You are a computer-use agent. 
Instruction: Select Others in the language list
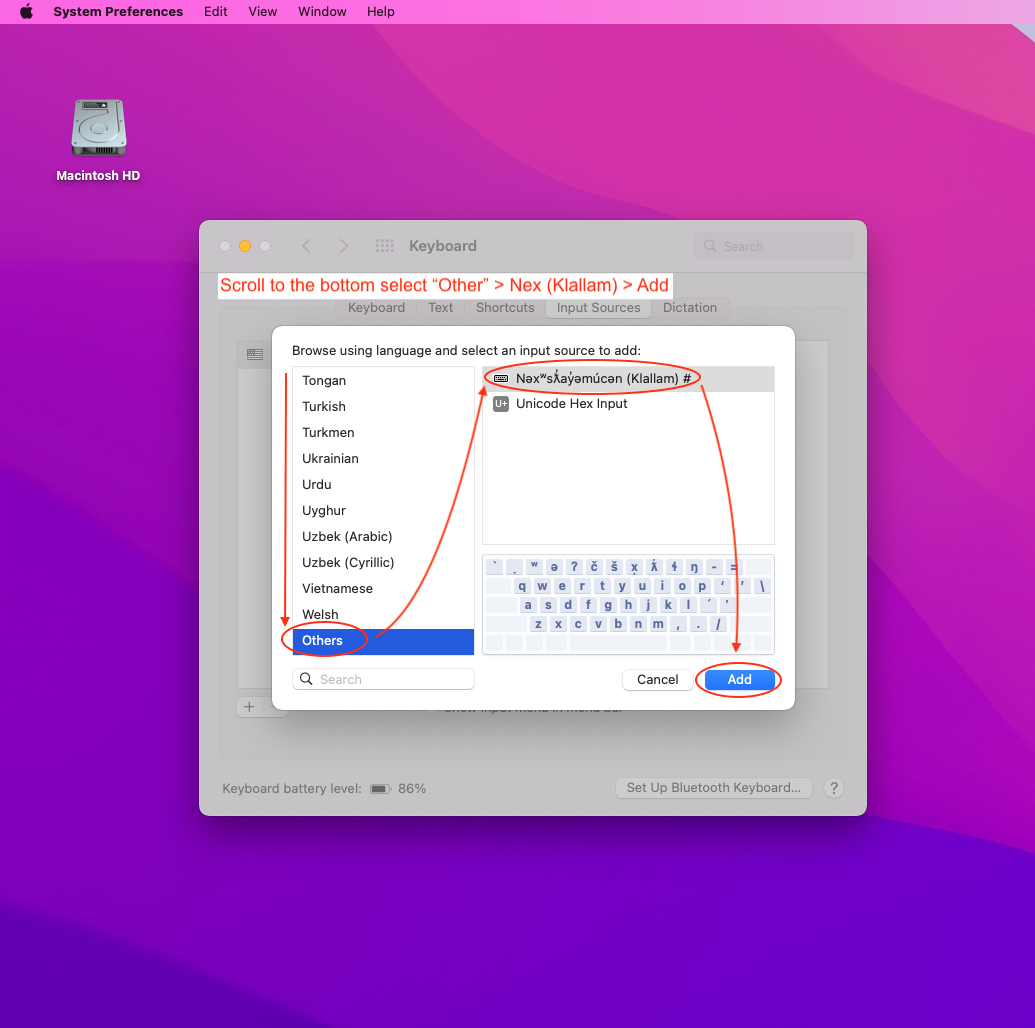tap(383, 640)
